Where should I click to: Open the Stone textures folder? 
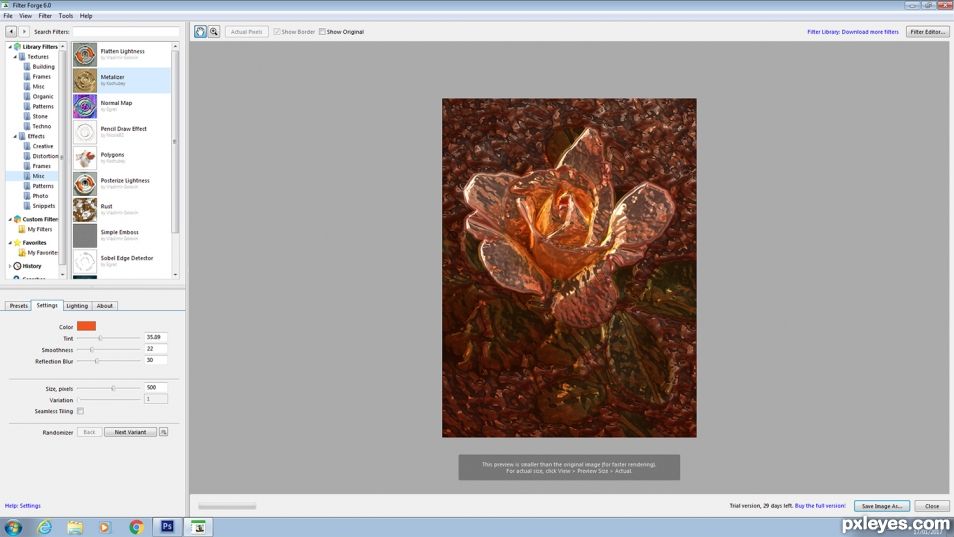[35, 116]
